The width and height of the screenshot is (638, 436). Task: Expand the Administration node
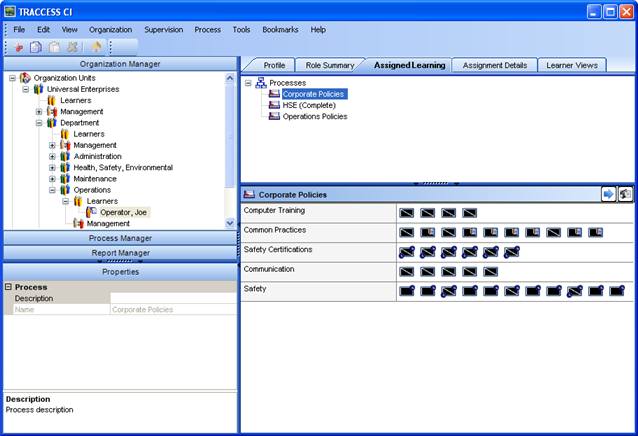coord(52,156)
